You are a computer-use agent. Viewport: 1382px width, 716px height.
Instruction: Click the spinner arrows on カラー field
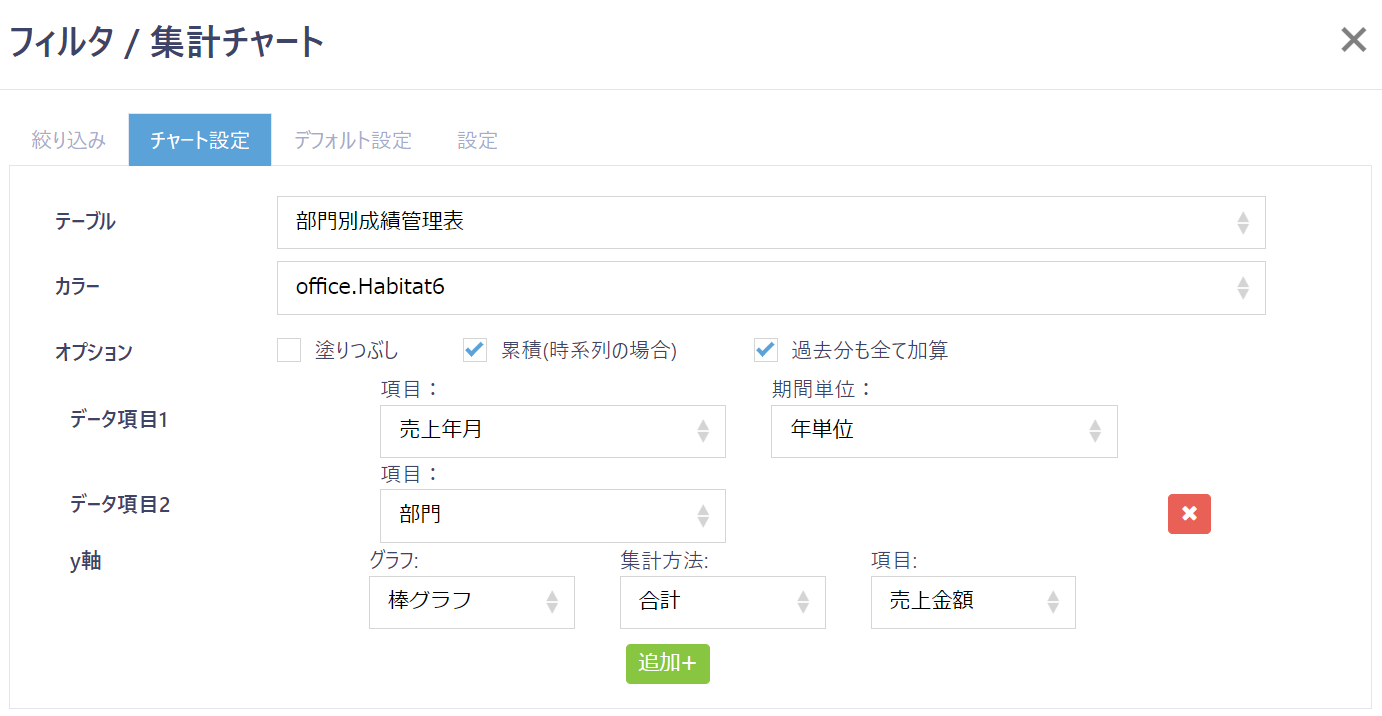tap(1242, 288)
